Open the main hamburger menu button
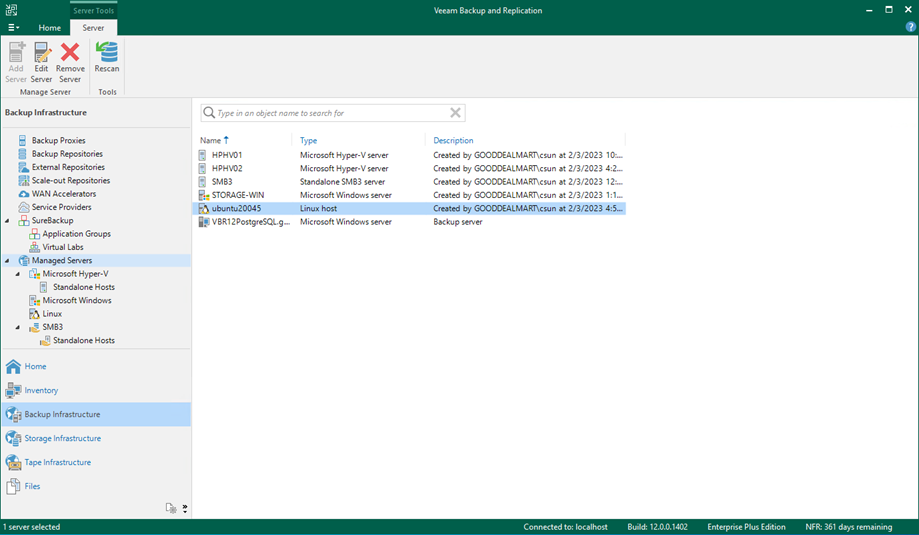919x535 pixels. click(13, 28)
